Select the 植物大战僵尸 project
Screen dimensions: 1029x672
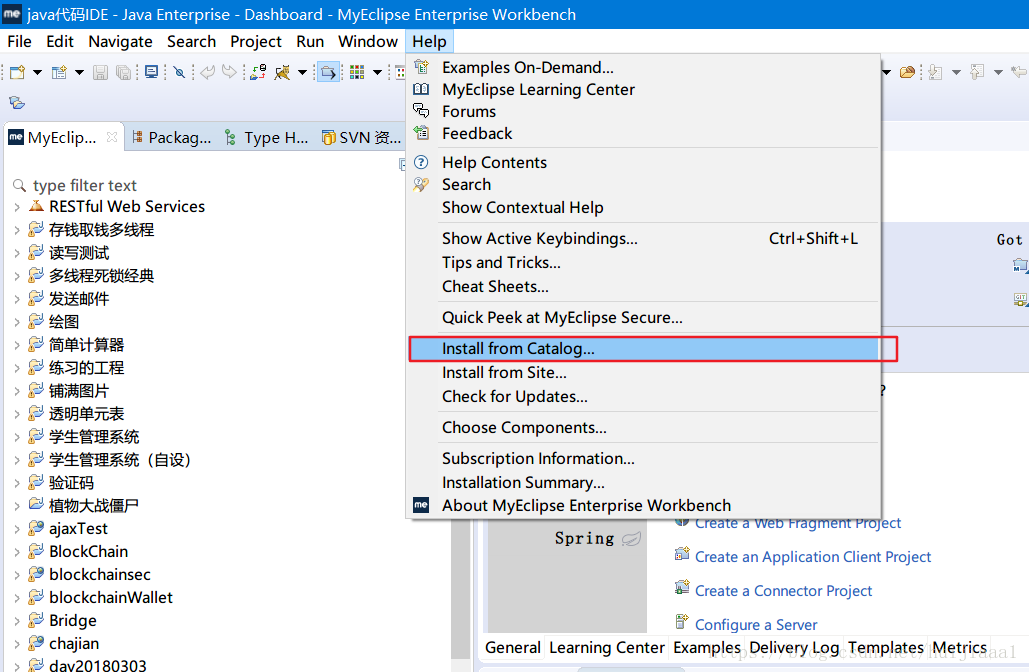pos(93,505)
